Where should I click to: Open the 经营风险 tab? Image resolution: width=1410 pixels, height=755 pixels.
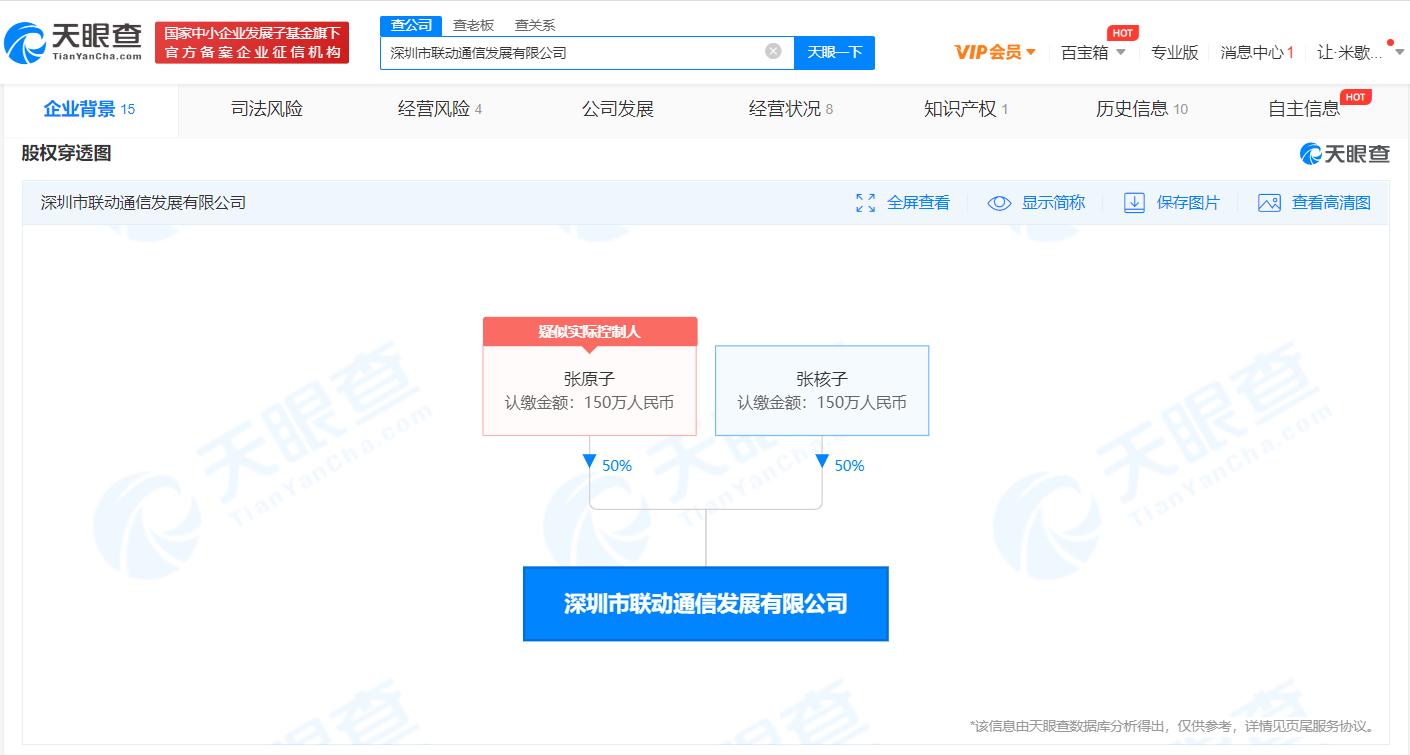[440, 110]
